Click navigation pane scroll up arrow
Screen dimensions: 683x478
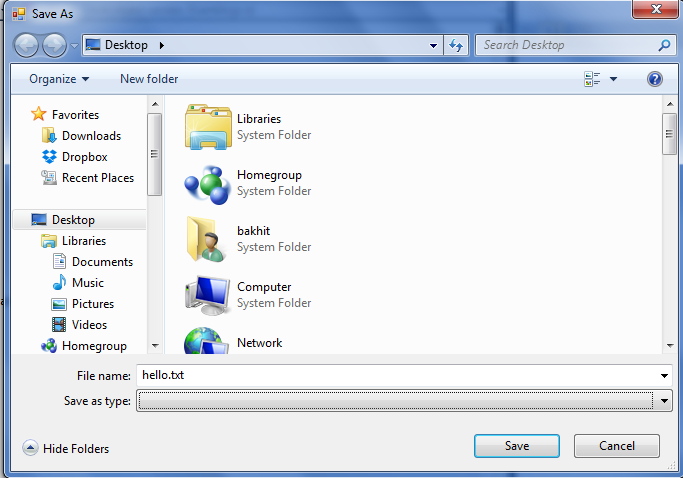[155, 104]
